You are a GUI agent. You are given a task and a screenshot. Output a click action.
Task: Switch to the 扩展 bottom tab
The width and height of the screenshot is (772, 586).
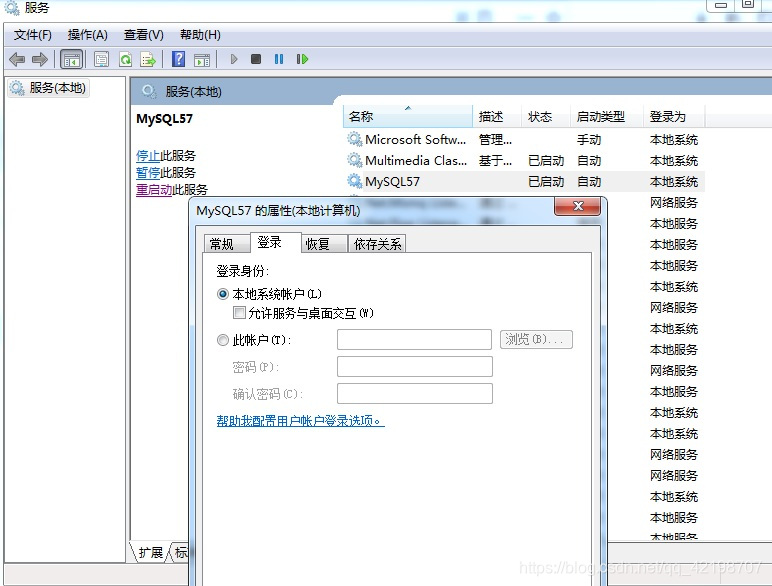(x=150, y=553)
